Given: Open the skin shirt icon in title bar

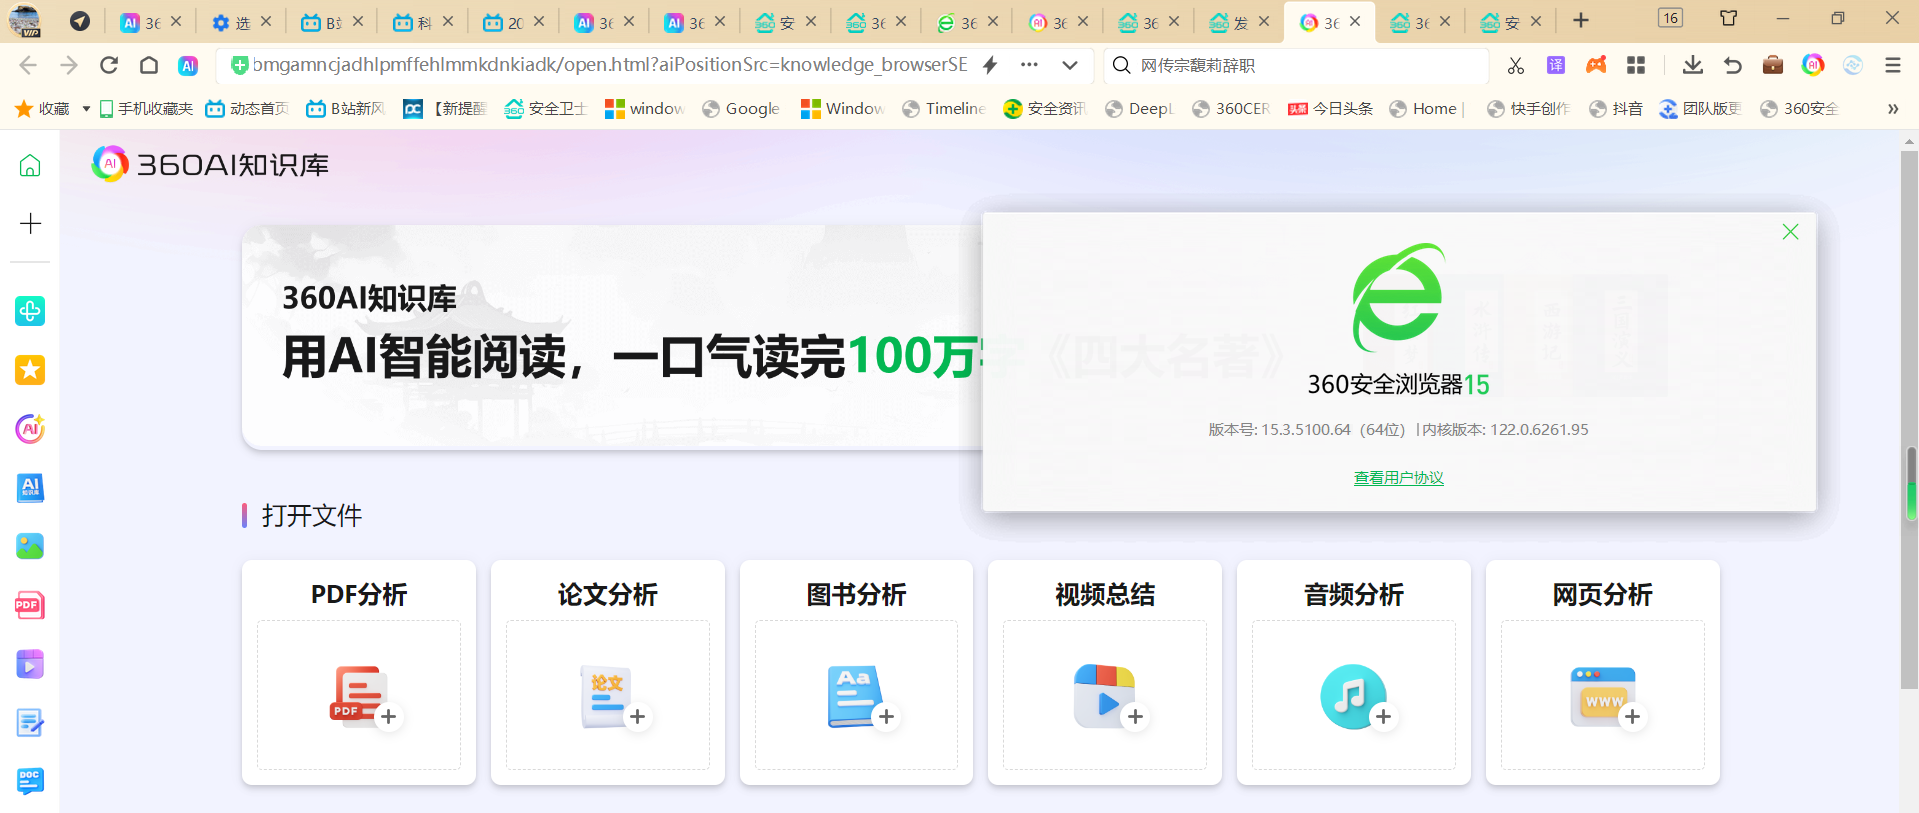Looking at the screenshot, I should 1728,18.
